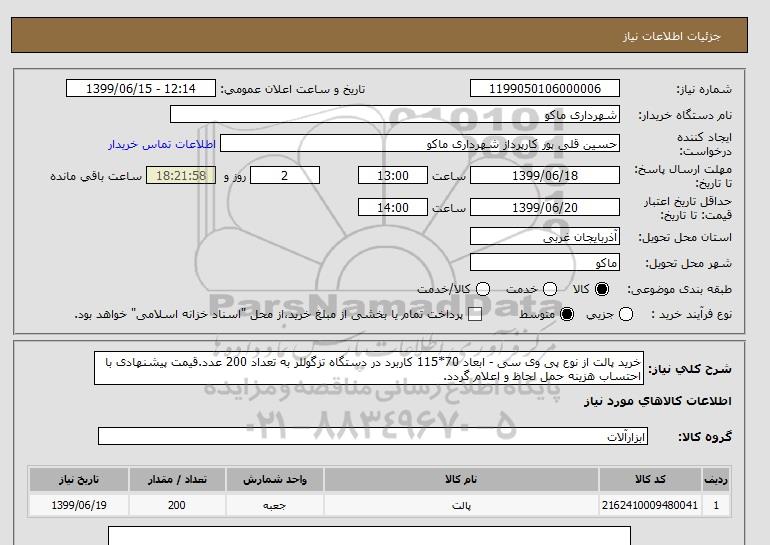Click the quantity cell 200
This screenshot has width=770, height=545.
[x=177, y=505]
